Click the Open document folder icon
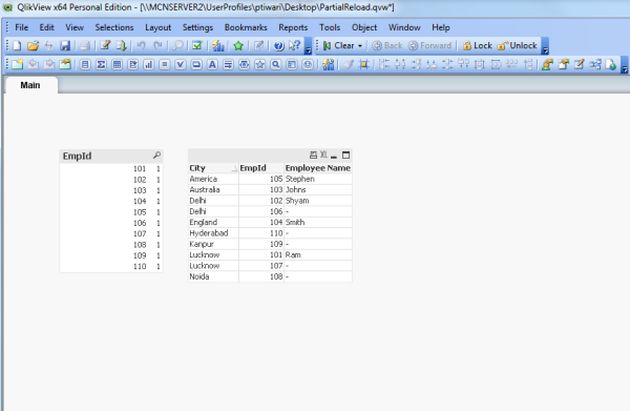This screenshot has height=411, width=630. click(33, 45)
